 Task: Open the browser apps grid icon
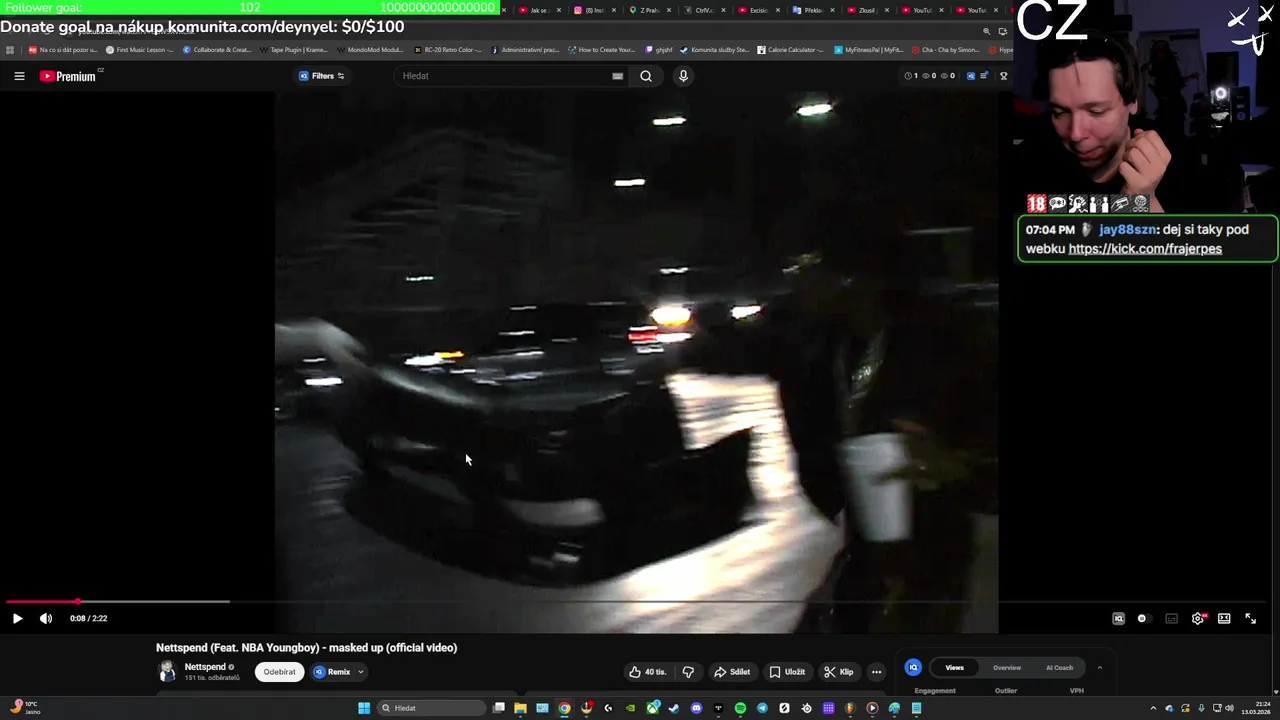click(10, 50)
